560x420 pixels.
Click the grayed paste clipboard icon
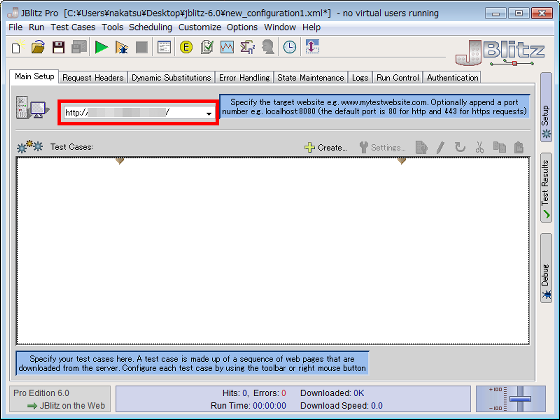click(x=519, y=147)
